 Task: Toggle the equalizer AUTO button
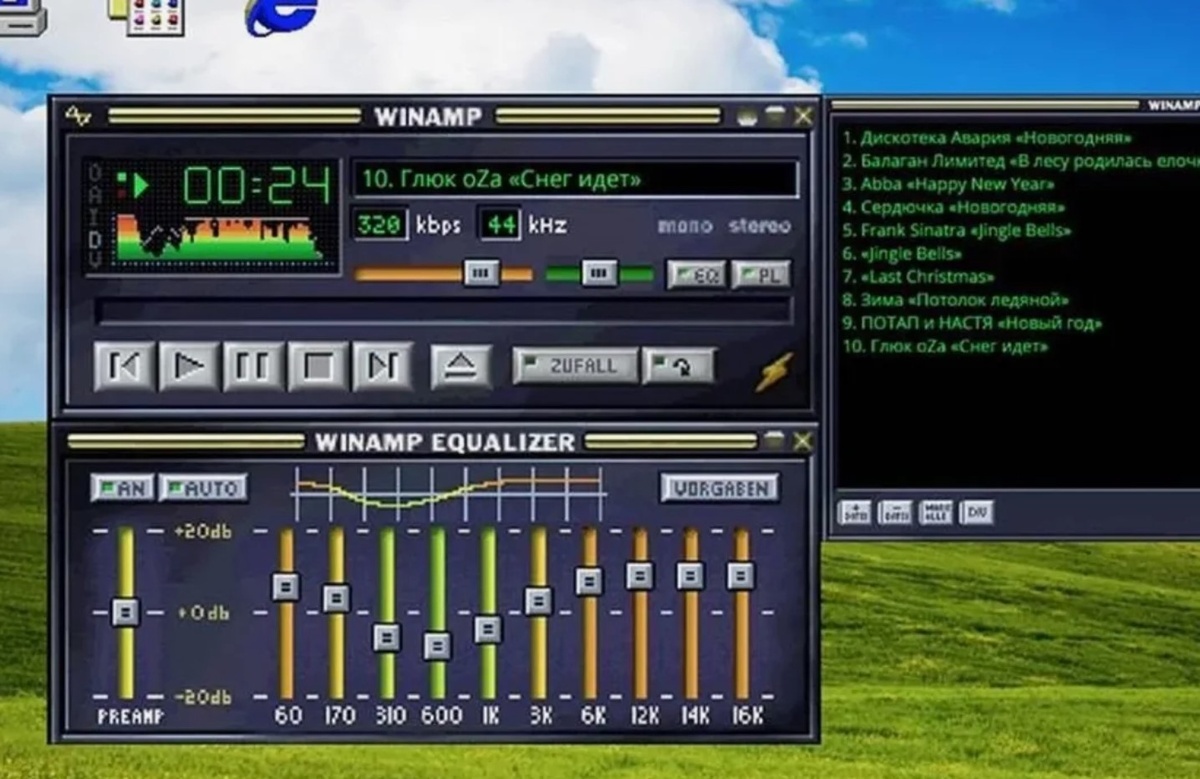203,488
